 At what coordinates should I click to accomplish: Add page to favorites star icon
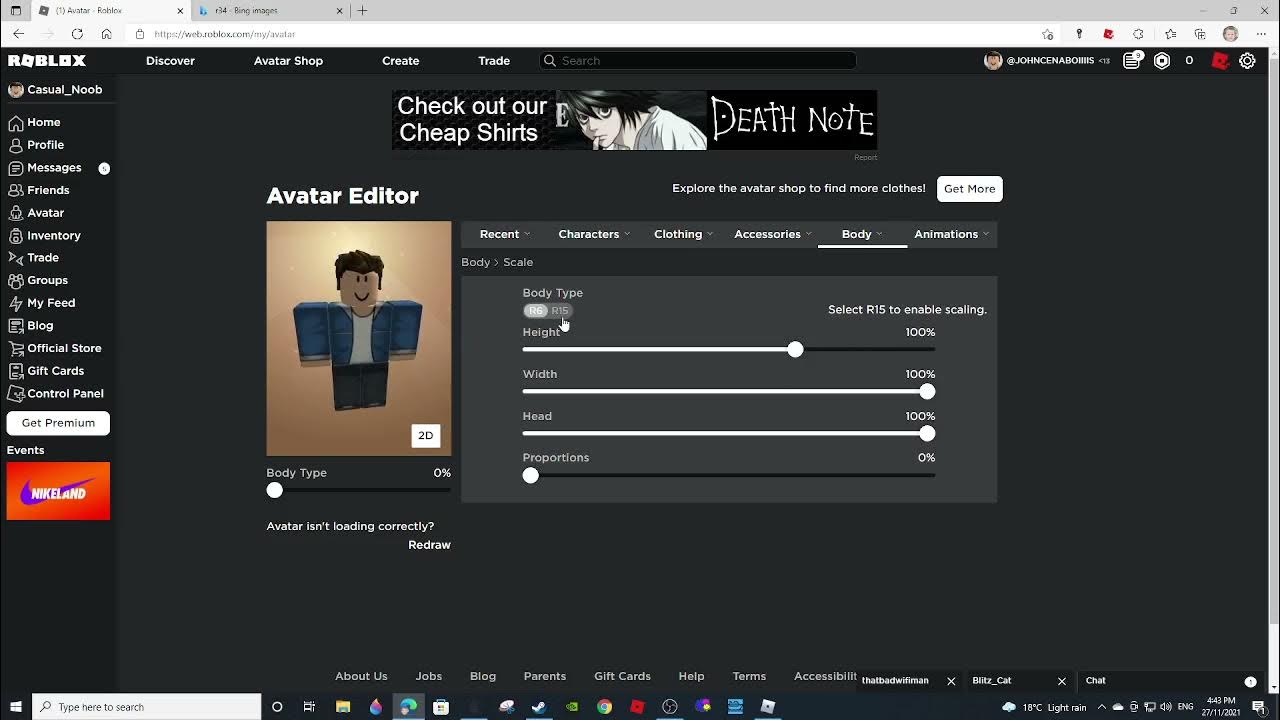coord(1047,34)
